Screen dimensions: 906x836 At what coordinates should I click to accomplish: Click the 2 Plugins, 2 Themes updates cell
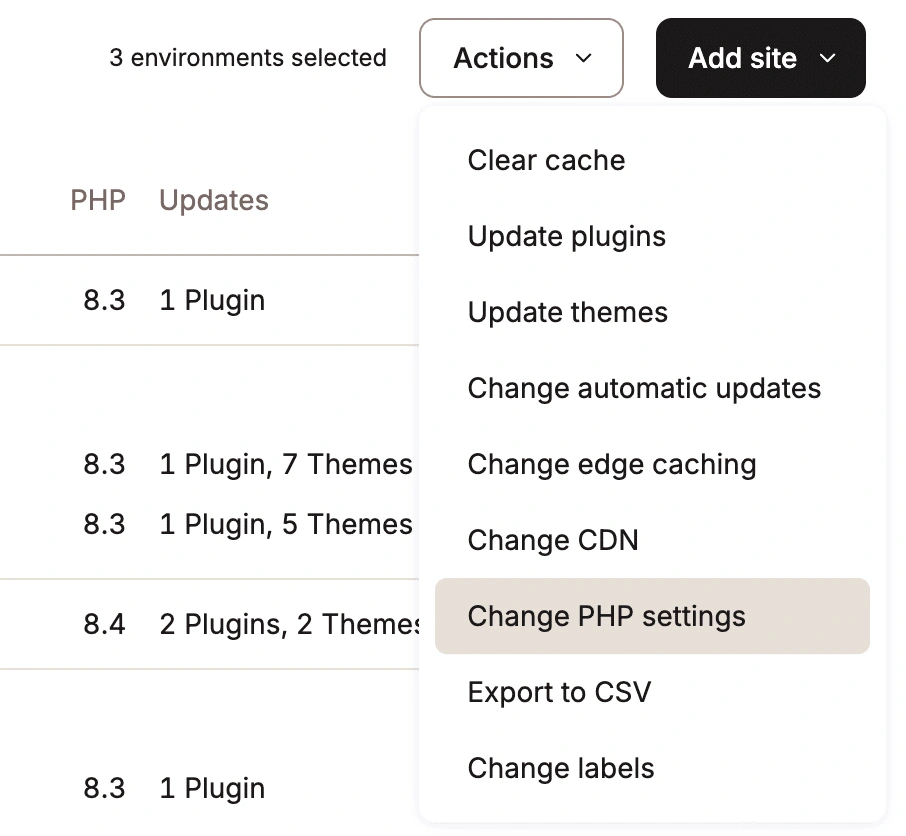pos(290,624)
